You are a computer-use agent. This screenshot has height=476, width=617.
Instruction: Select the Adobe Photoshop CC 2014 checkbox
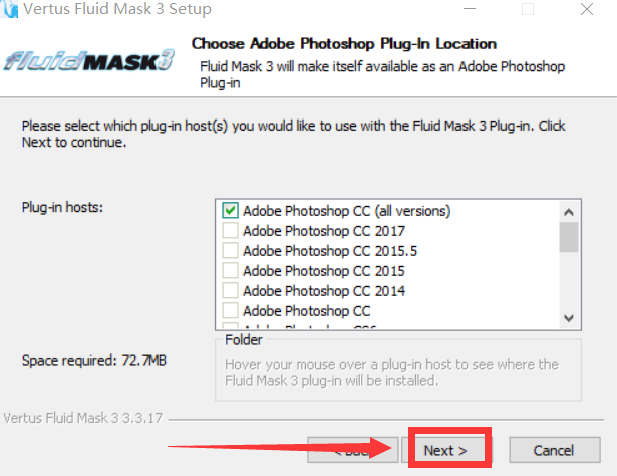[230, 291]
